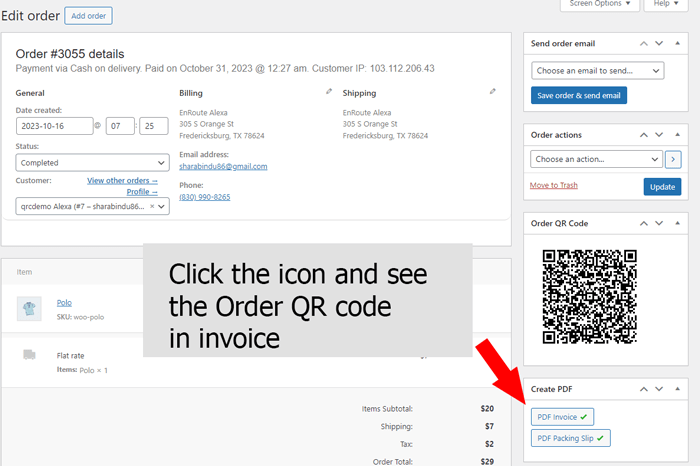Collapse the Send order email panel

[677, 43]
